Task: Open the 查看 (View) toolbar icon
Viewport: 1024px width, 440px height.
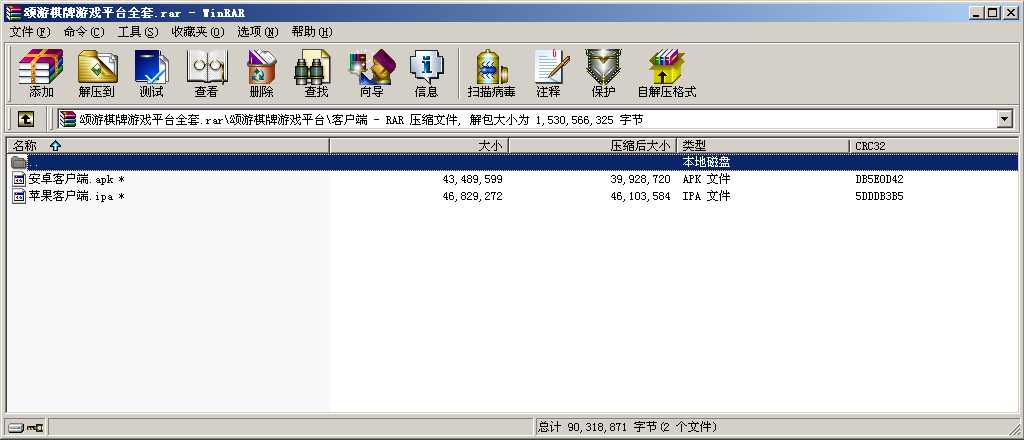Action: pyautogui.click(x=206, y=73)
